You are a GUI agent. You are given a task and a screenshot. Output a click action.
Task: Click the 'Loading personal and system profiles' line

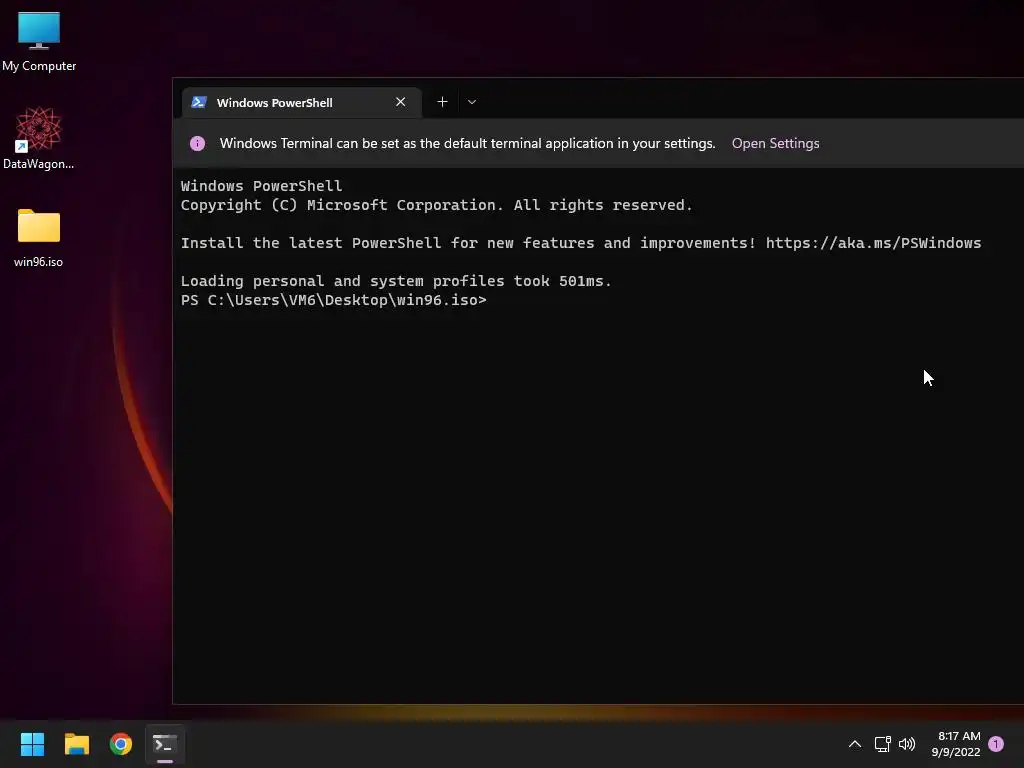396,281
